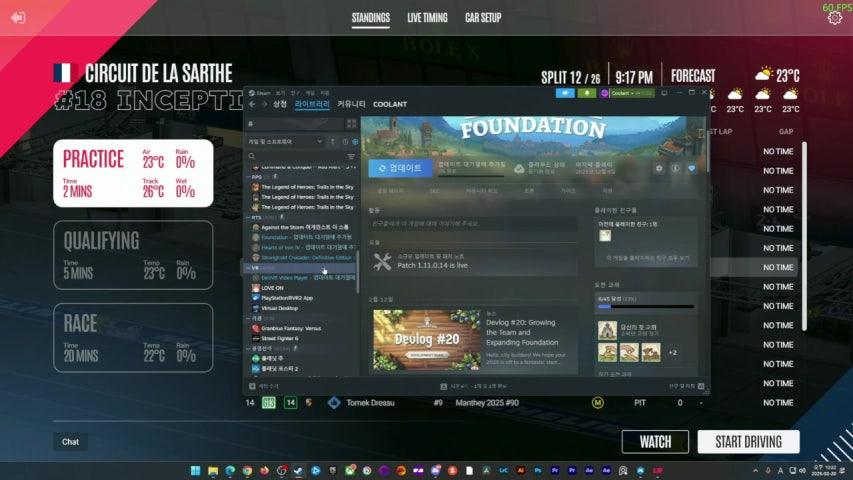853x480 pixels.
Task: Click the Steam announcements megaphone icon
Action: 565,93
